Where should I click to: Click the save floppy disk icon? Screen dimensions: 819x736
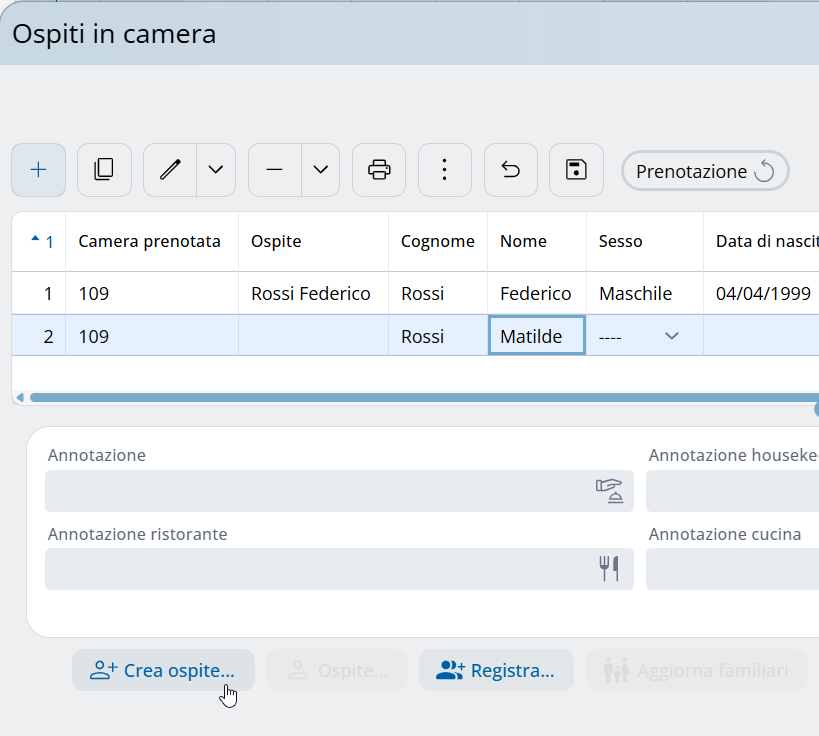[577, 170]
